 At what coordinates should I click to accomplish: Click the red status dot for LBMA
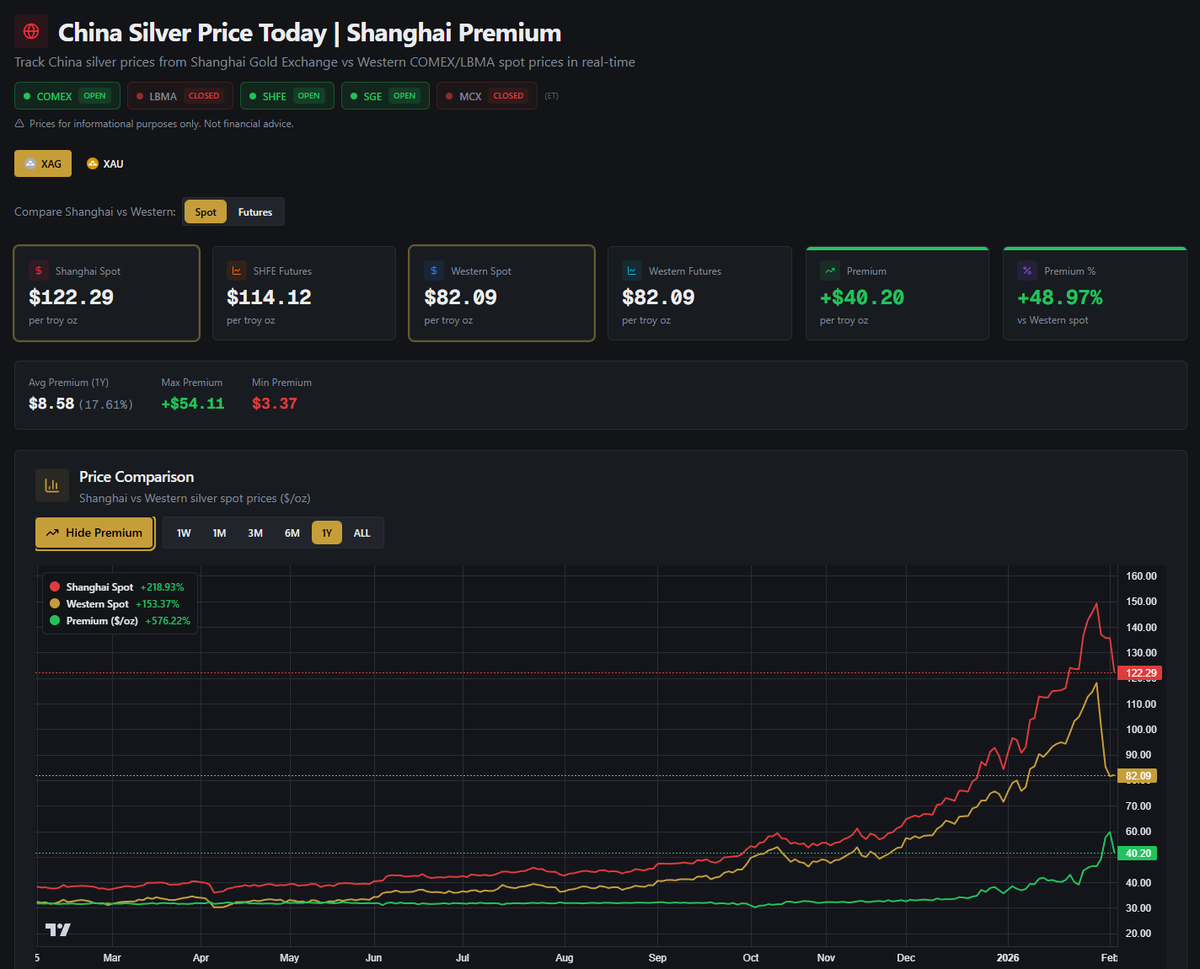tap(140, 96)
